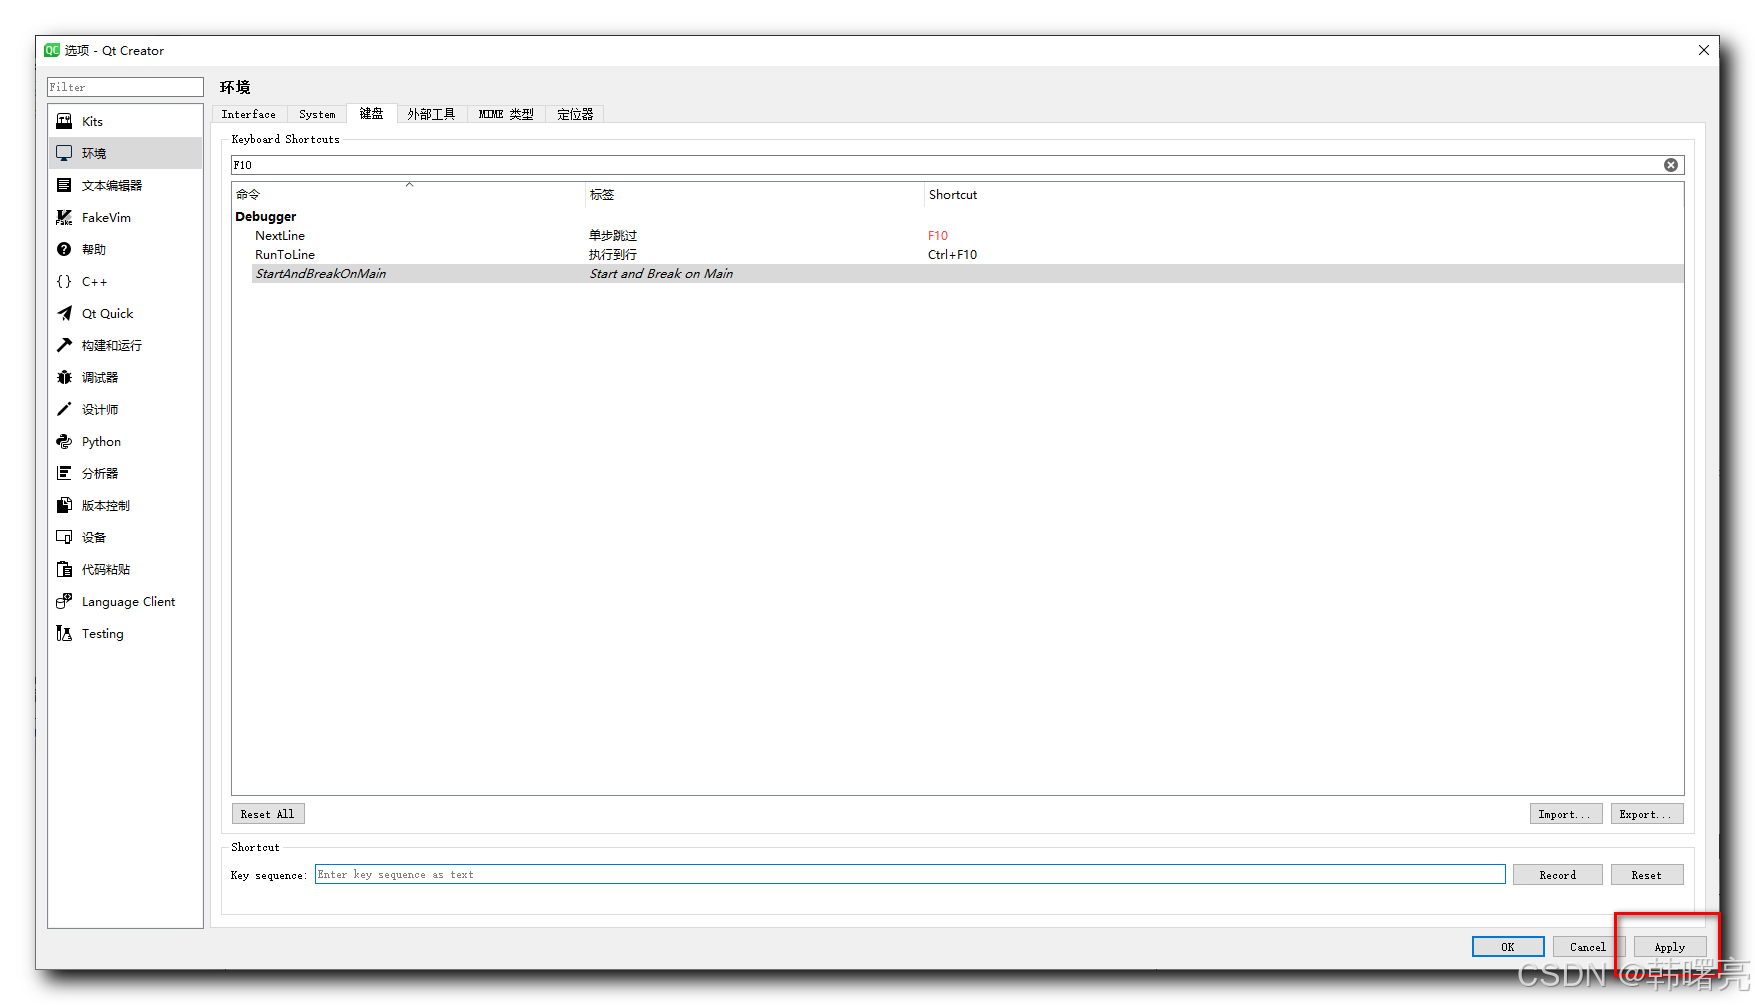
Task: Open the 调试器 bug icon
Action: (64, 377)
